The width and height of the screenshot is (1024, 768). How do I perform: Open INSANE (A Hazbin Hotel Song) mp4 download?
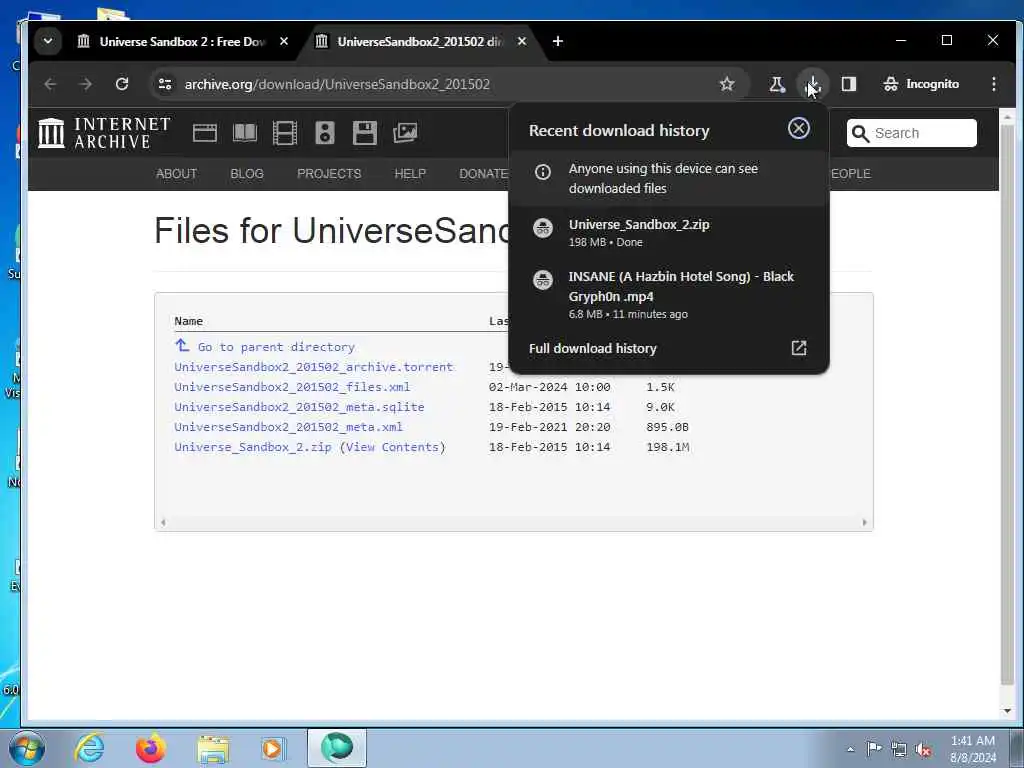click(669, 294)
